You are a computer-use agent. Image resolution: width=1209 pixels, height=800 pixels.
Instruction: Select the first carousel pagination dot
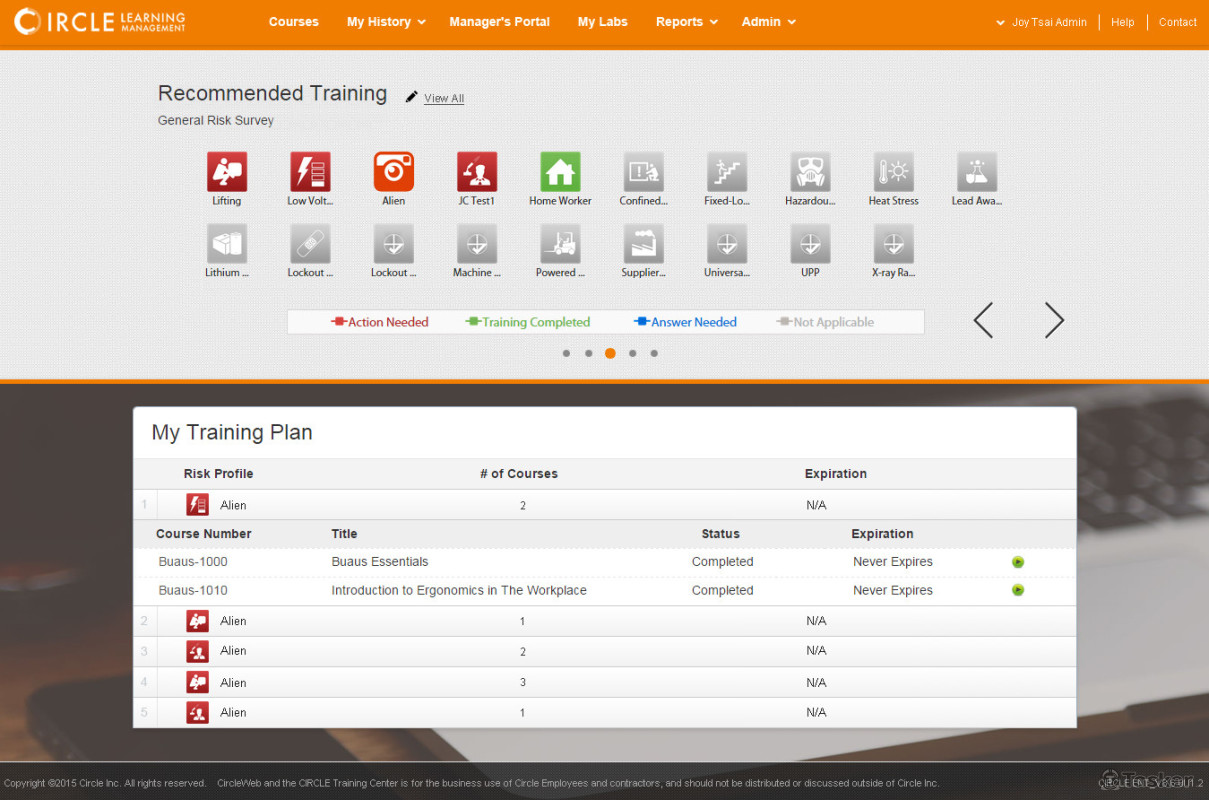[567, 353]
